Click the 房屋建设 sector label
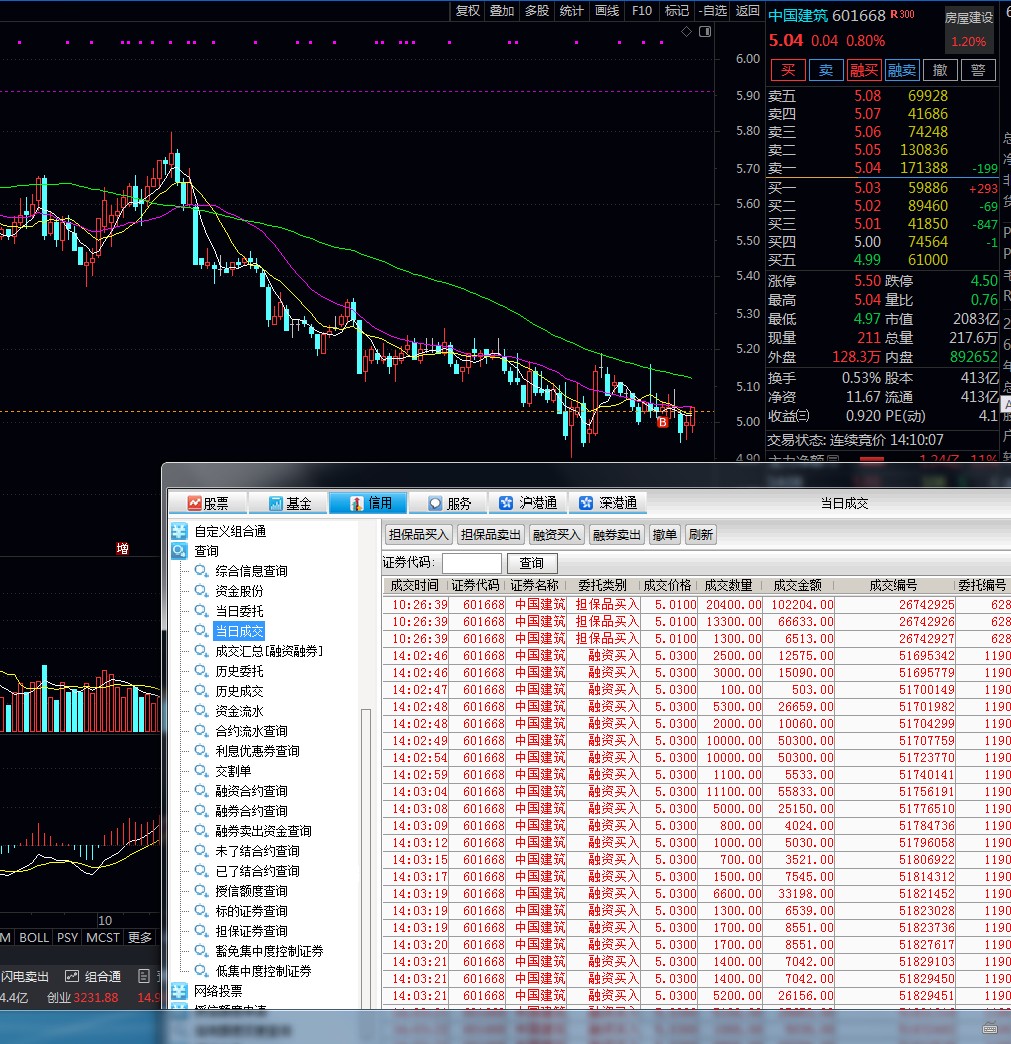The height and width of the screenshot is (1044, 1011). [x=969, y=18]
